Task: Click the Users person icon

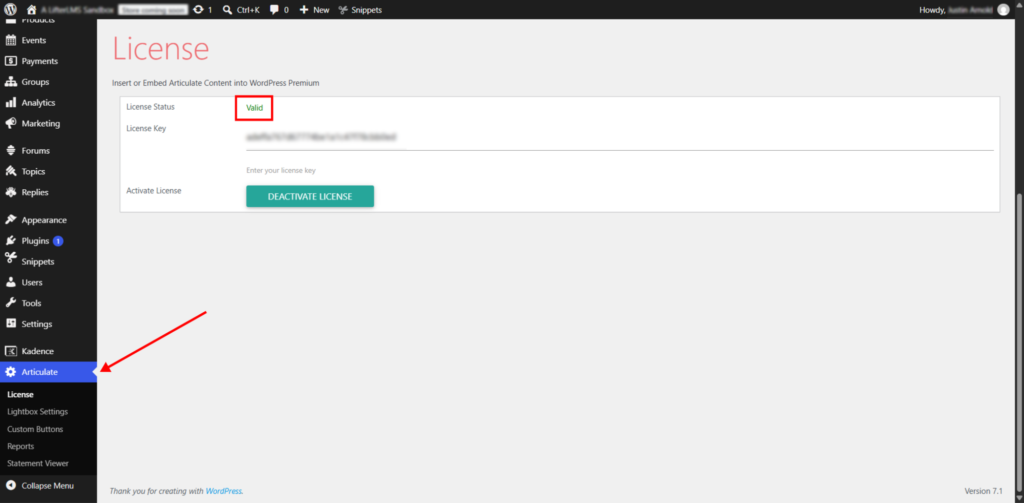Action: (10, 282)
